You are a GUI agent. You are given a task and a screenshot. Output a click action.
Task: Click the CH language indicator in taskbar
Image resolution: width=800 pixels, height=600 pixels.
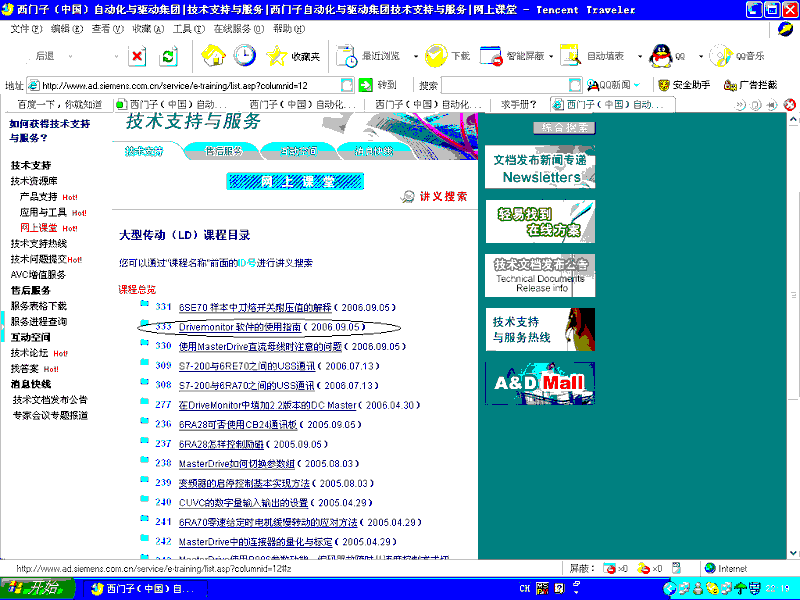(524, 588)
